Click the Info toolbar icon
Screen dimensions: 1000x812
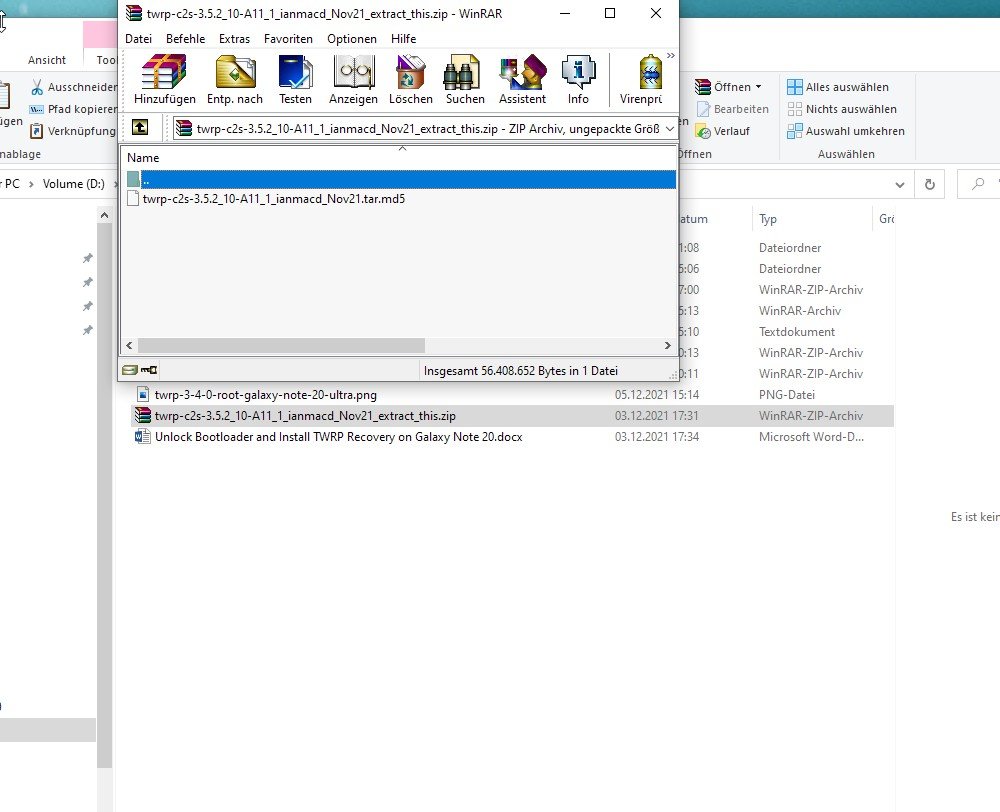[x=578, y=80]
